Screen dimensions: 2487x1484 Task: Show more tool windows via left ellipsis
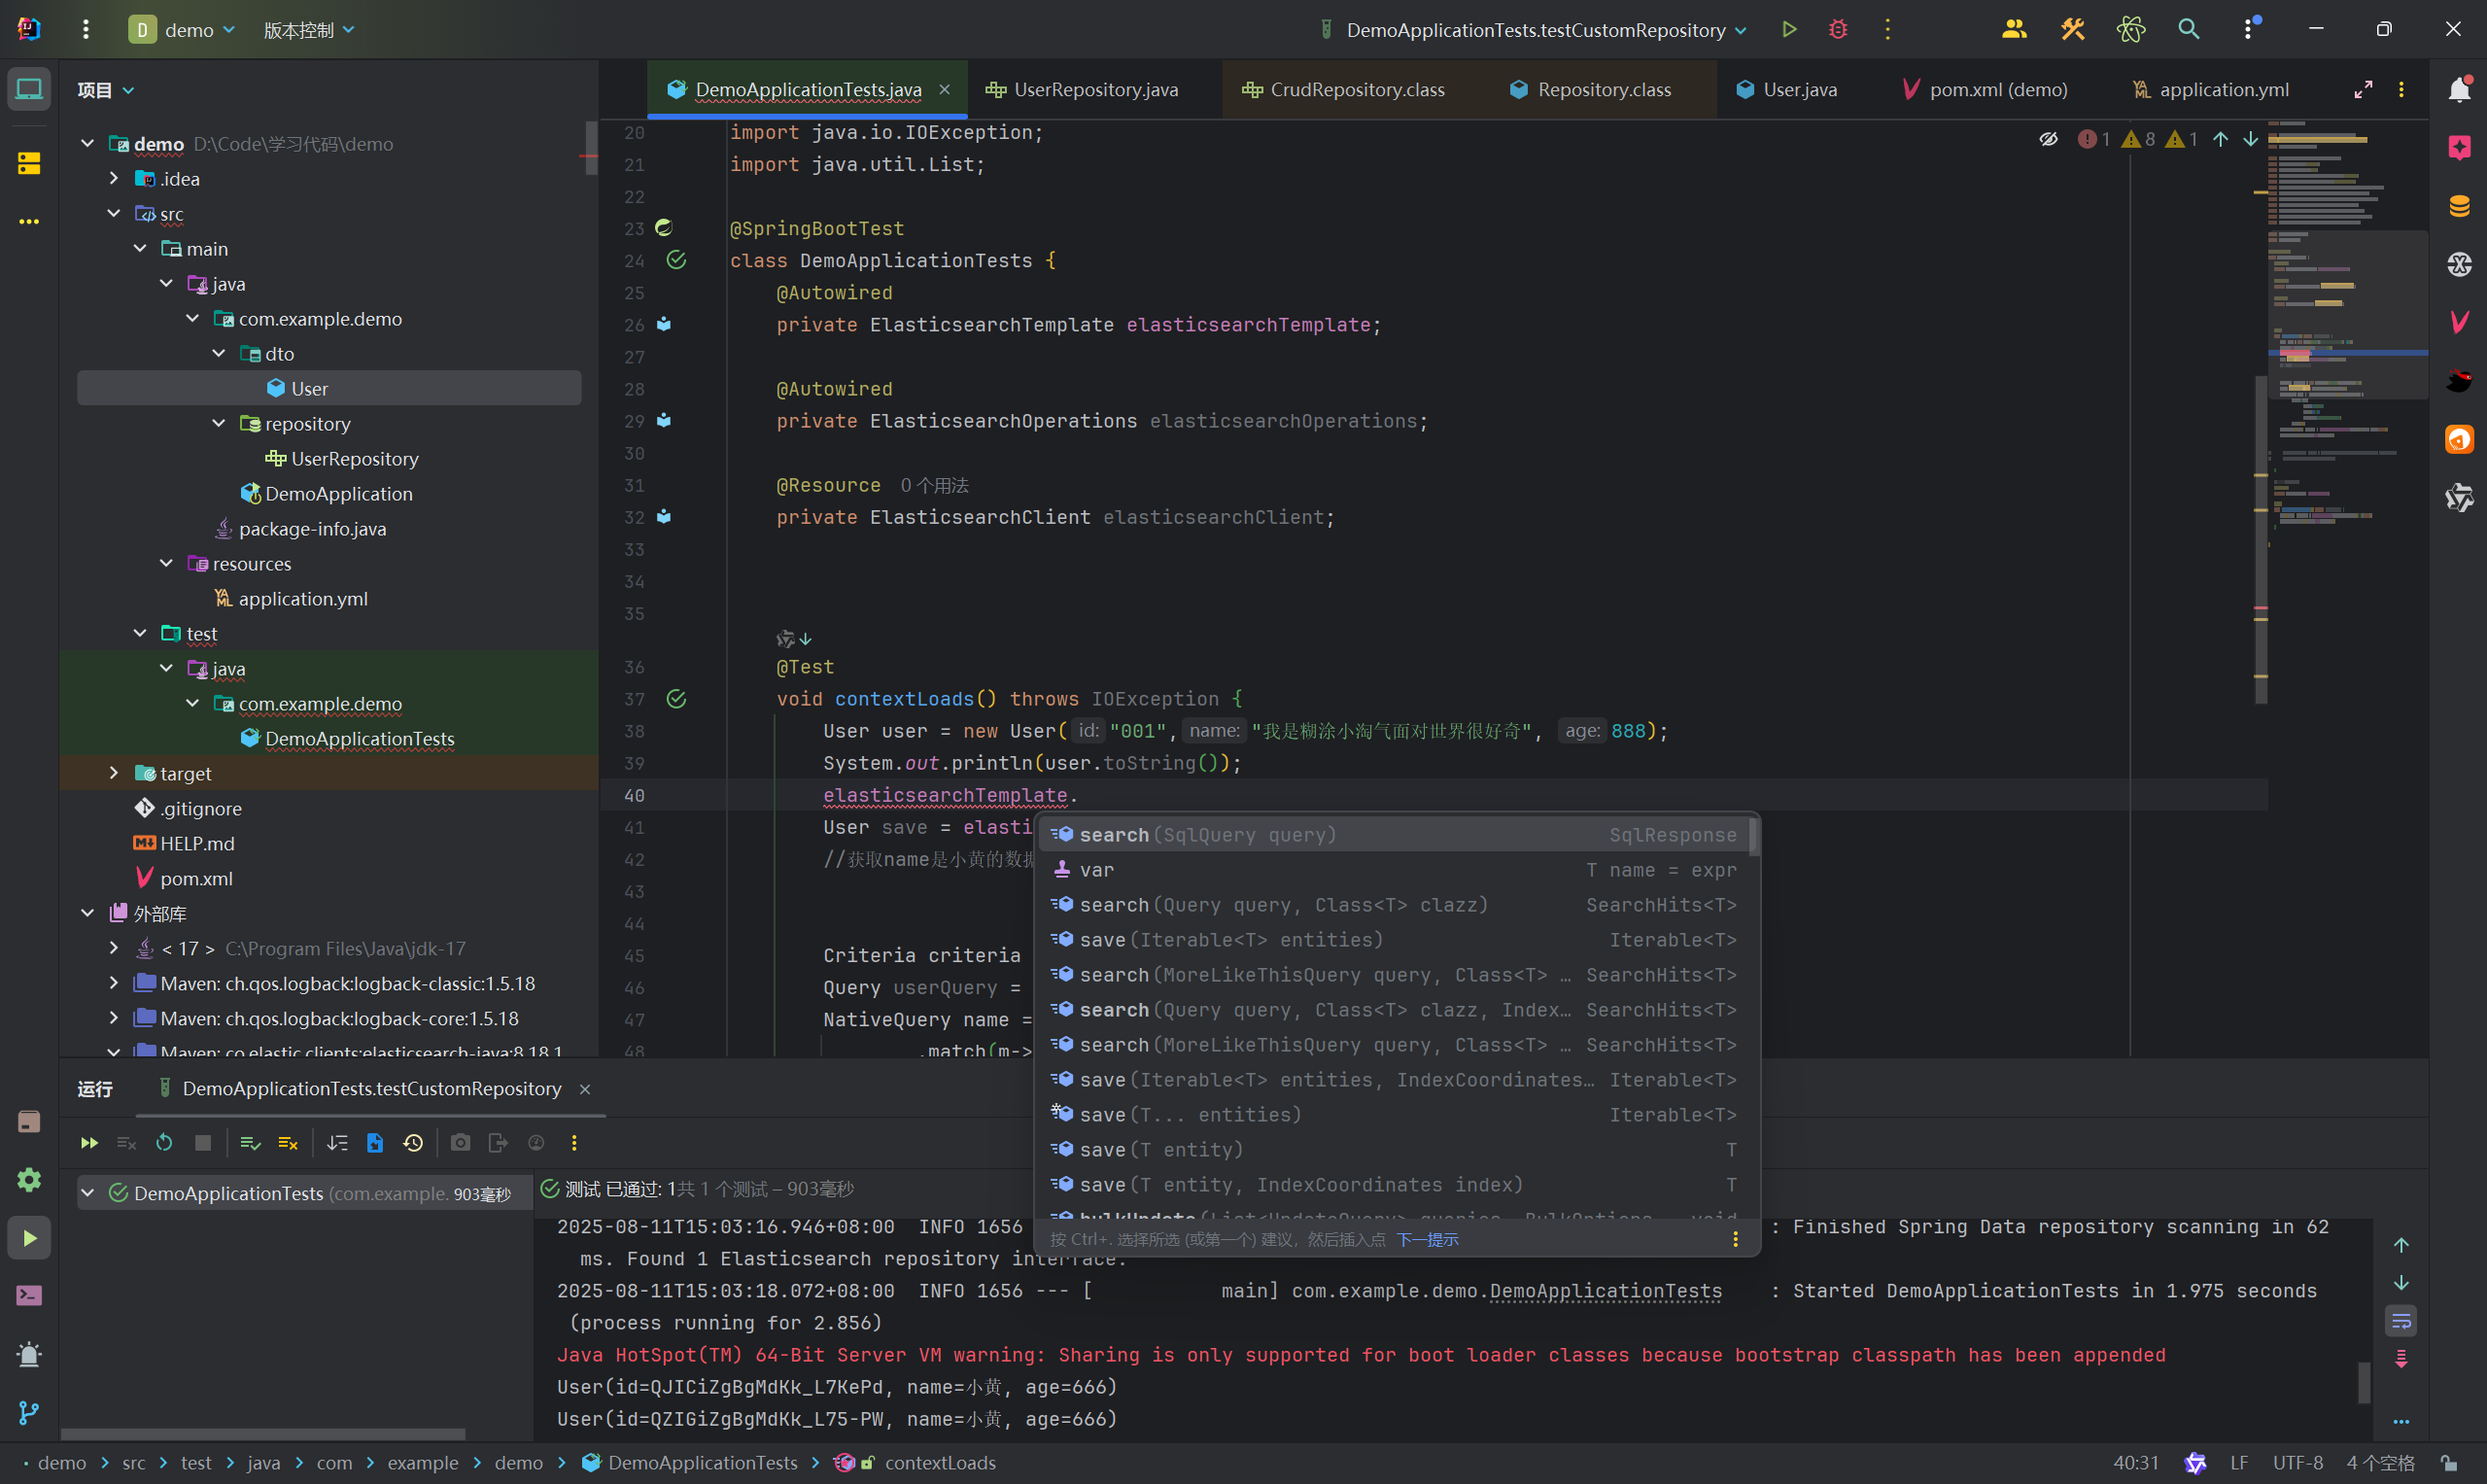pyautogui.click(x=29, y=221)
